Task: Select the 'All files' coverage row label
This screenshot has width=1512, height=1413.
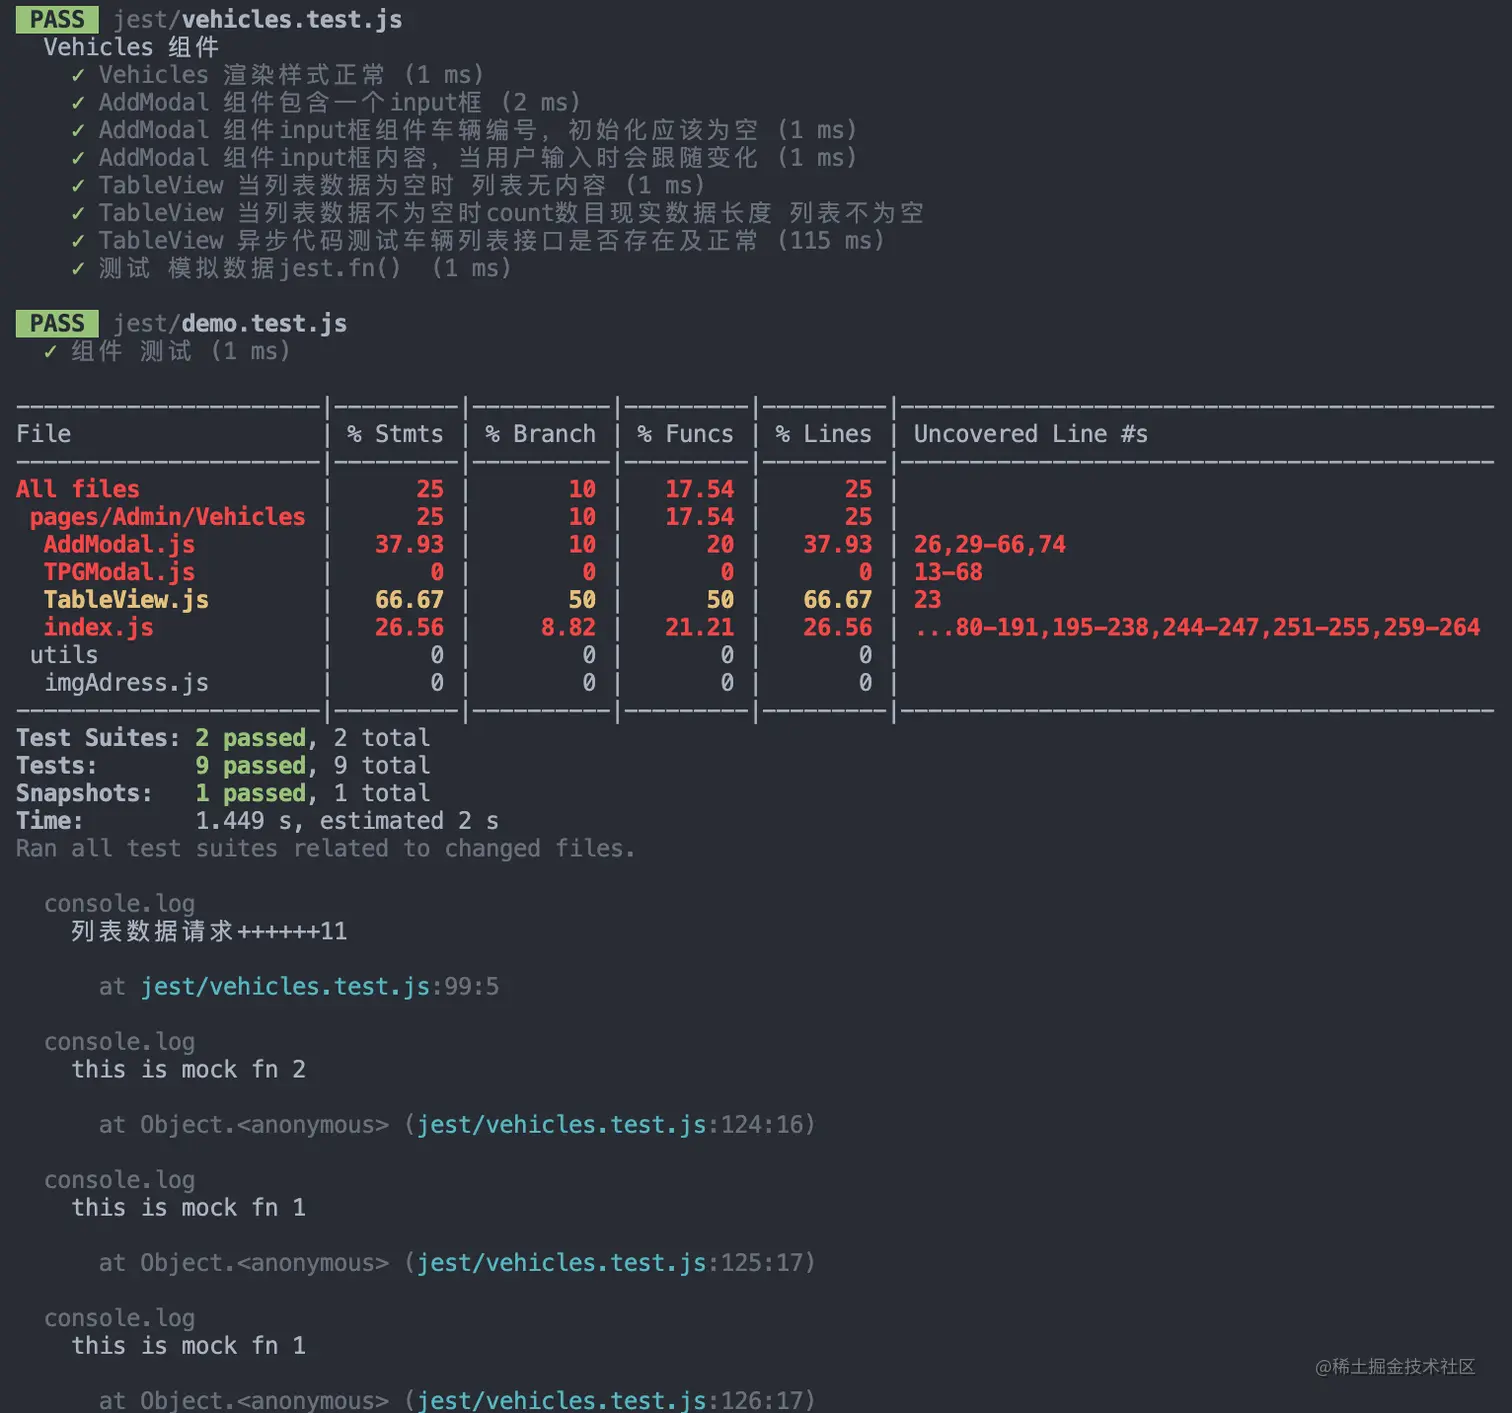Action: point(78,489)
